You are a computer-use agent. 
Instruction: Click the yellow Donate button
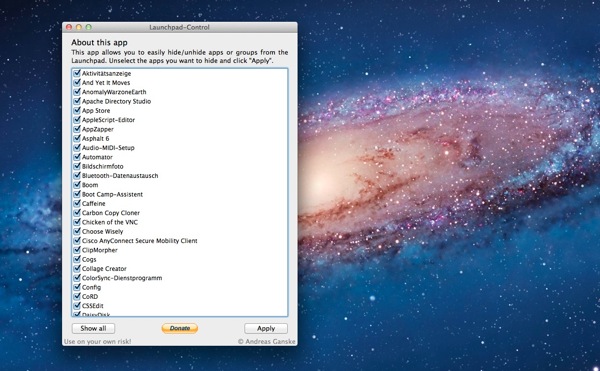pos(180,328)
